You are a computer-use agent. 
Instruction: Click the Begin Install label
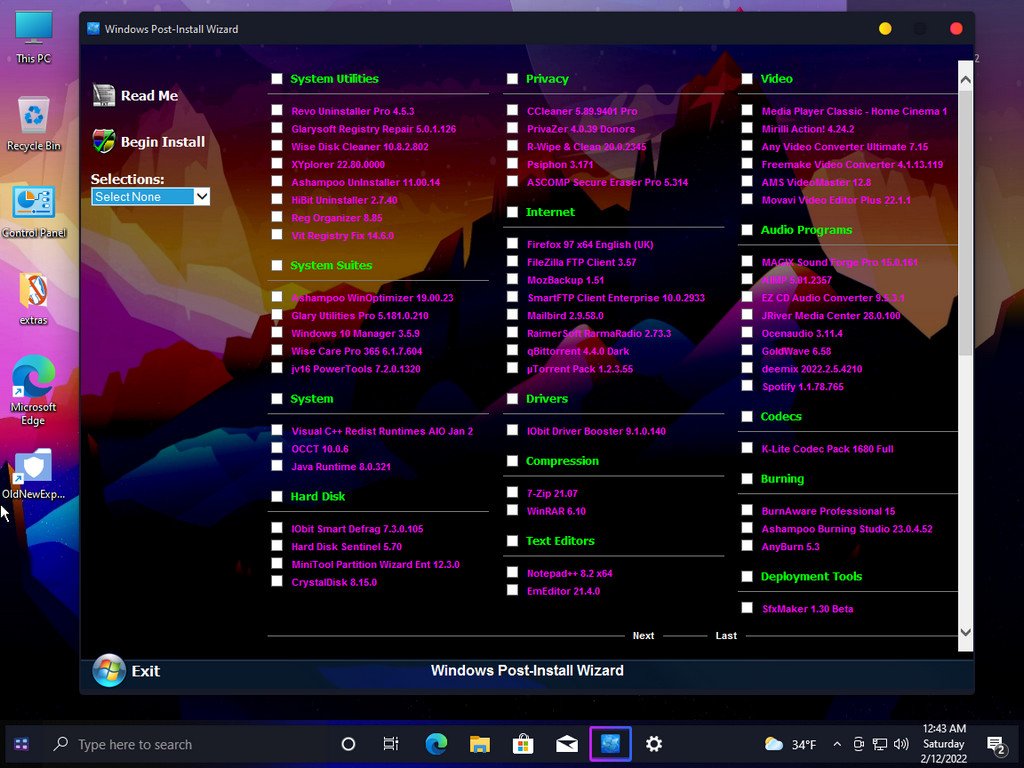[163, 142]
